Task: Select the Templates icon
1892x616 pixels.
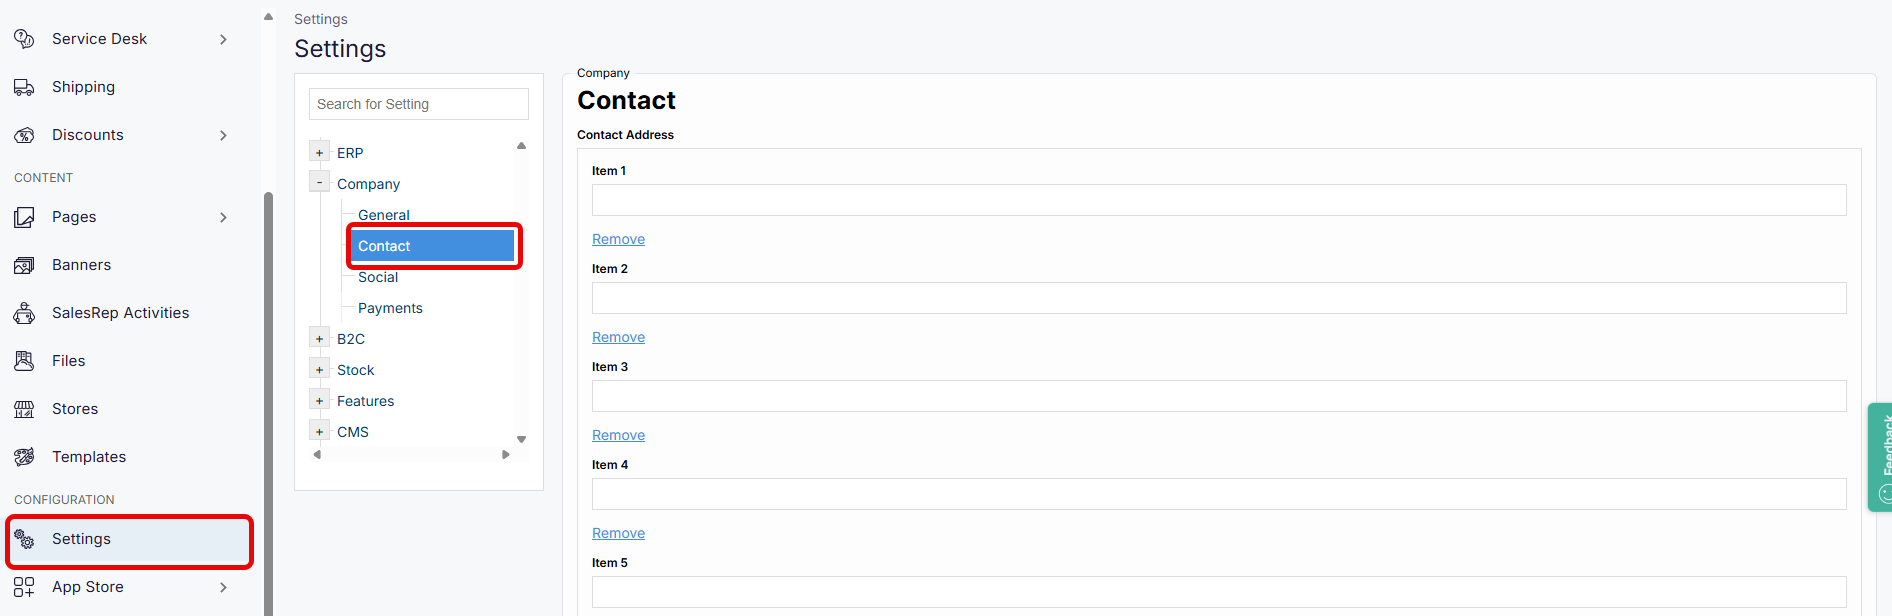Action: [24, 456]
